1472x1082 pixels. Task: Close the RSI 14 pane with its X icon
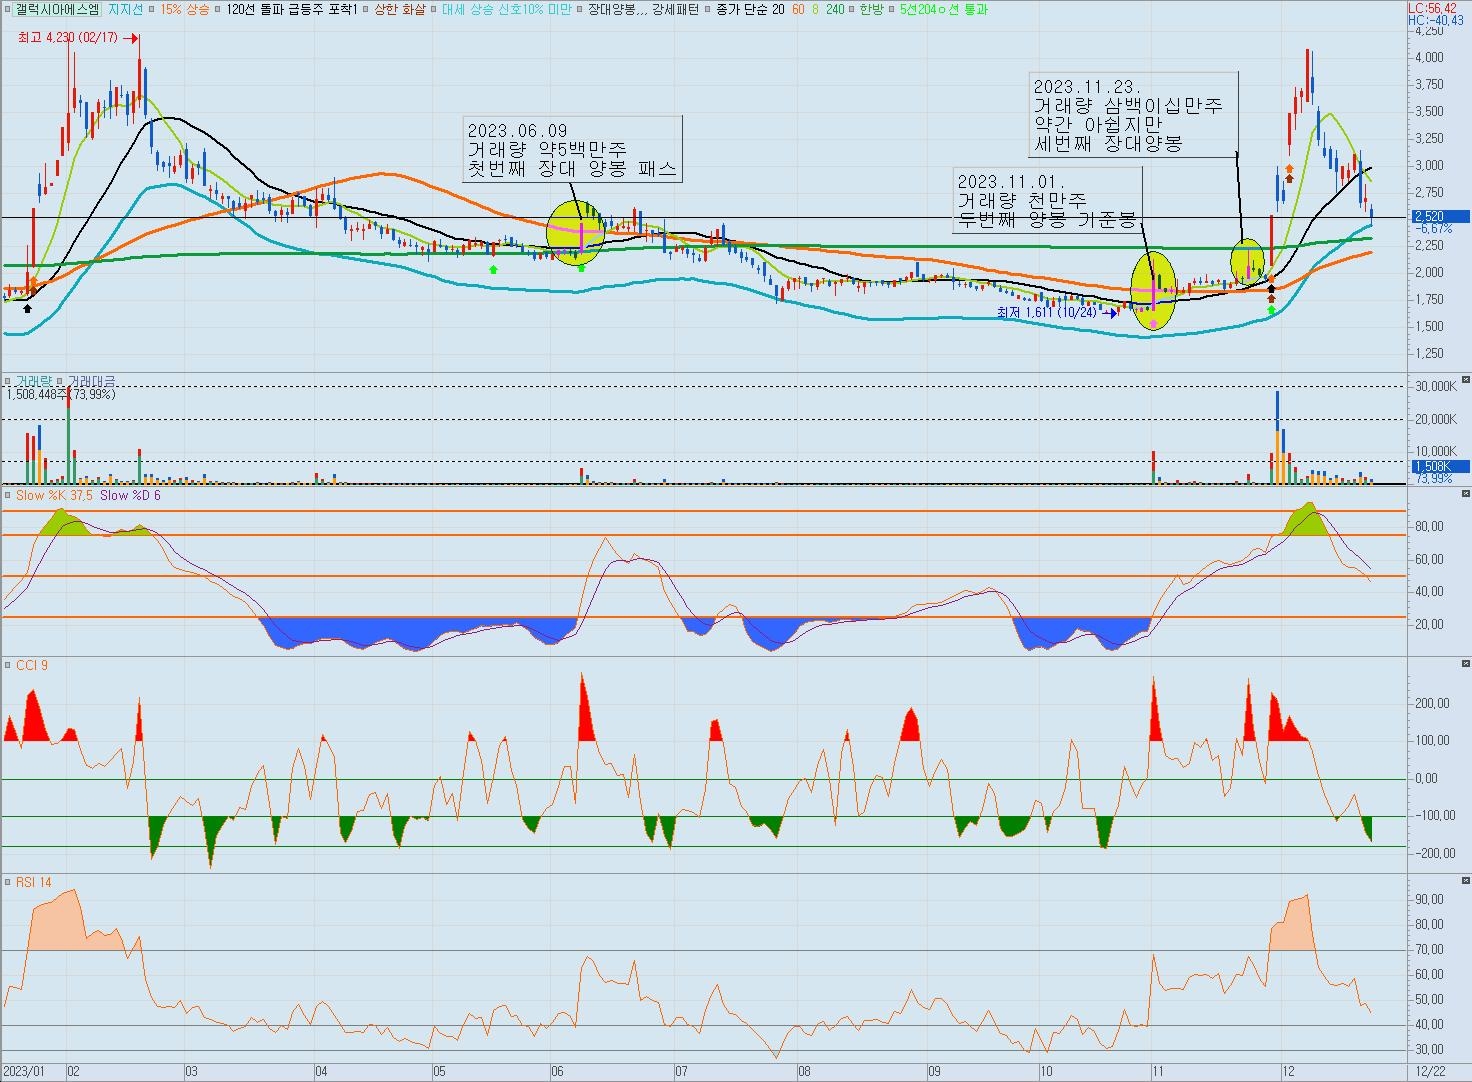1466,881
